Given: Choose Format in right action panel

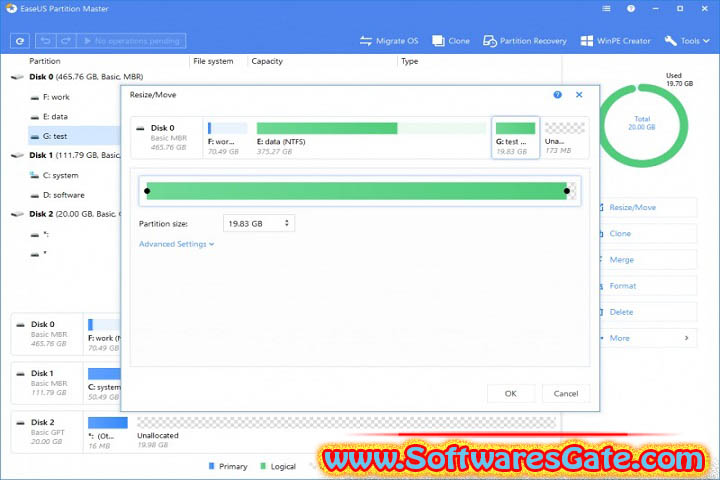Looking at the screenshot, I should click(x=648, y=286).
